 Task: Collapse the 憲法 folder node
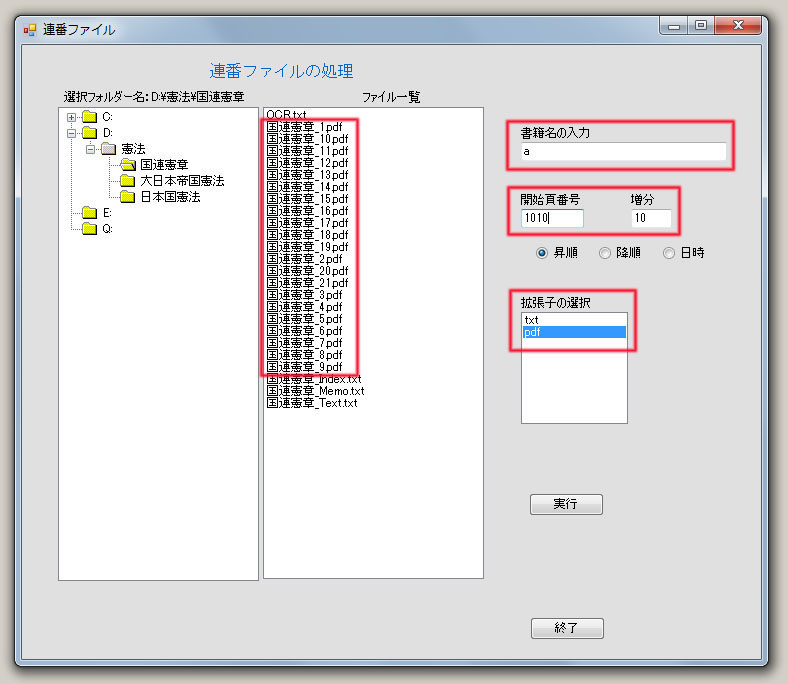[90, 149]
